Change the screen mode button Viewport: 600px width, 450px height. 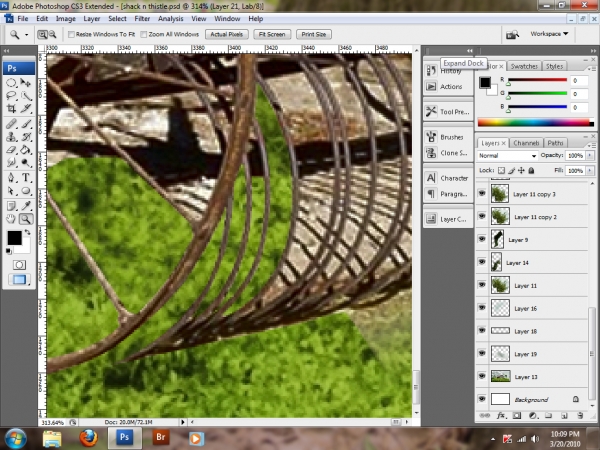(19, 280)
